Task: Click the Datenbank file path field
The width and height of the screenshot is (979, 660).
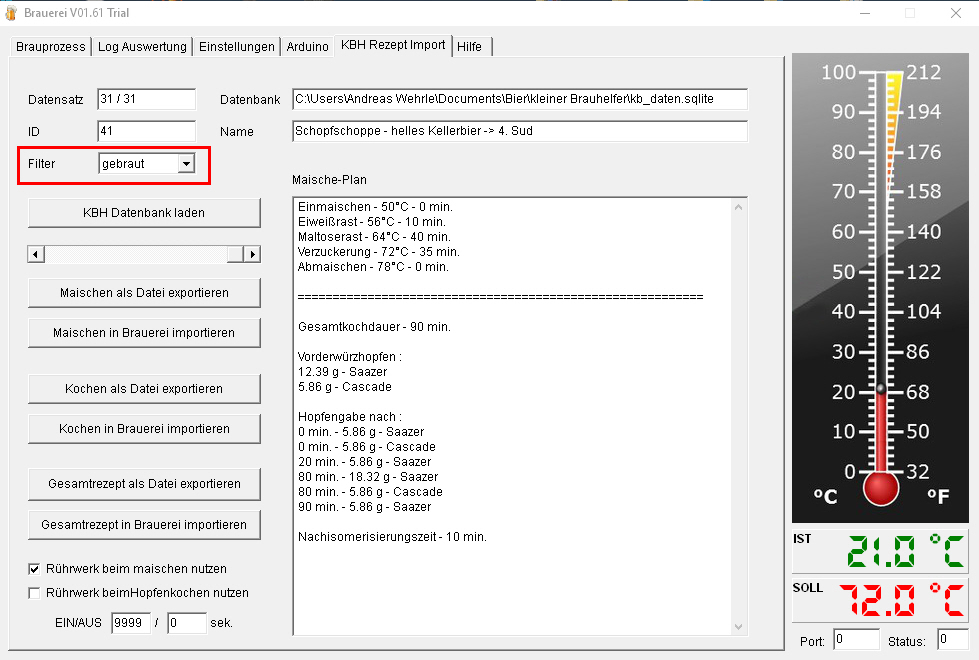Action: (519, 100)
